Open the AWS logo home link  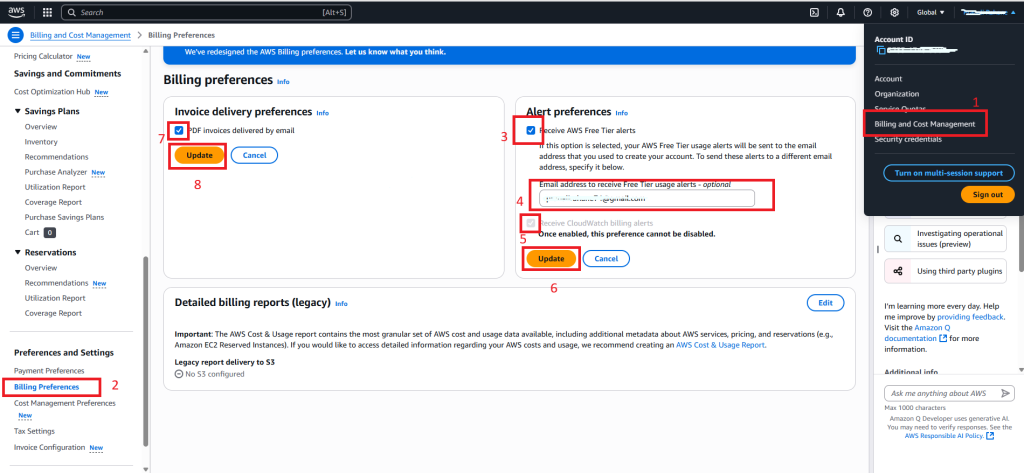[x=16, y=12]
